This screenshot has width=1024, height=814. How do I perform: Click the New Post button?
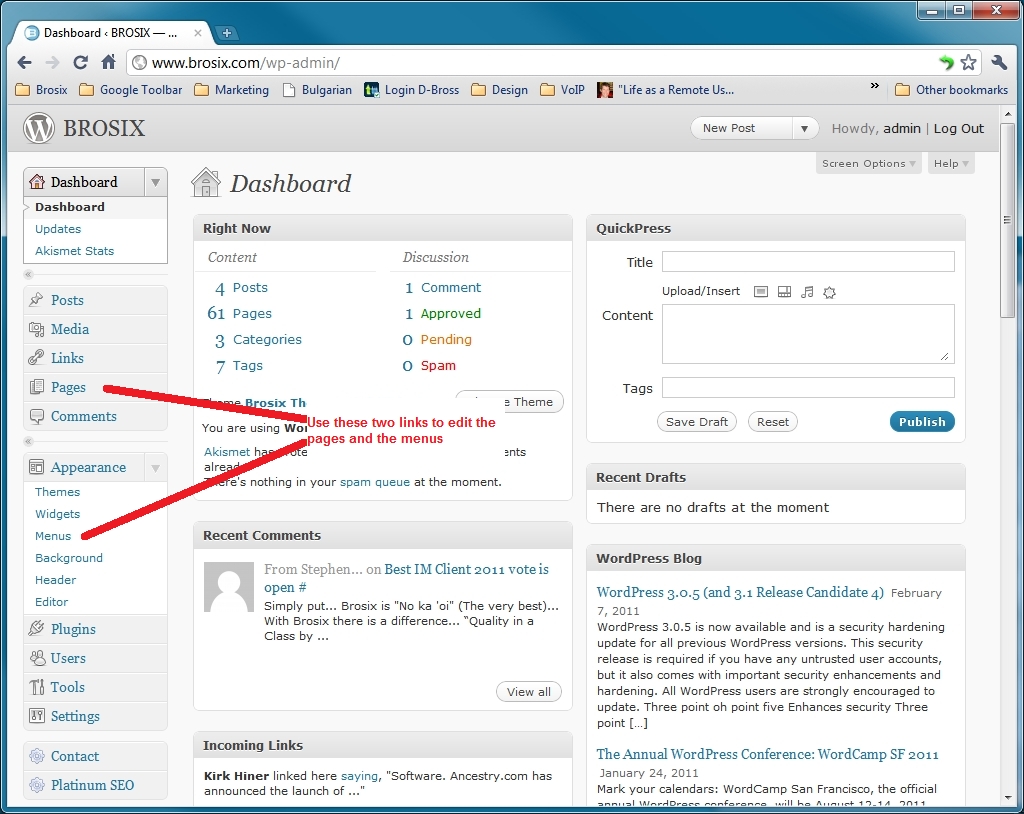[742, 129]
